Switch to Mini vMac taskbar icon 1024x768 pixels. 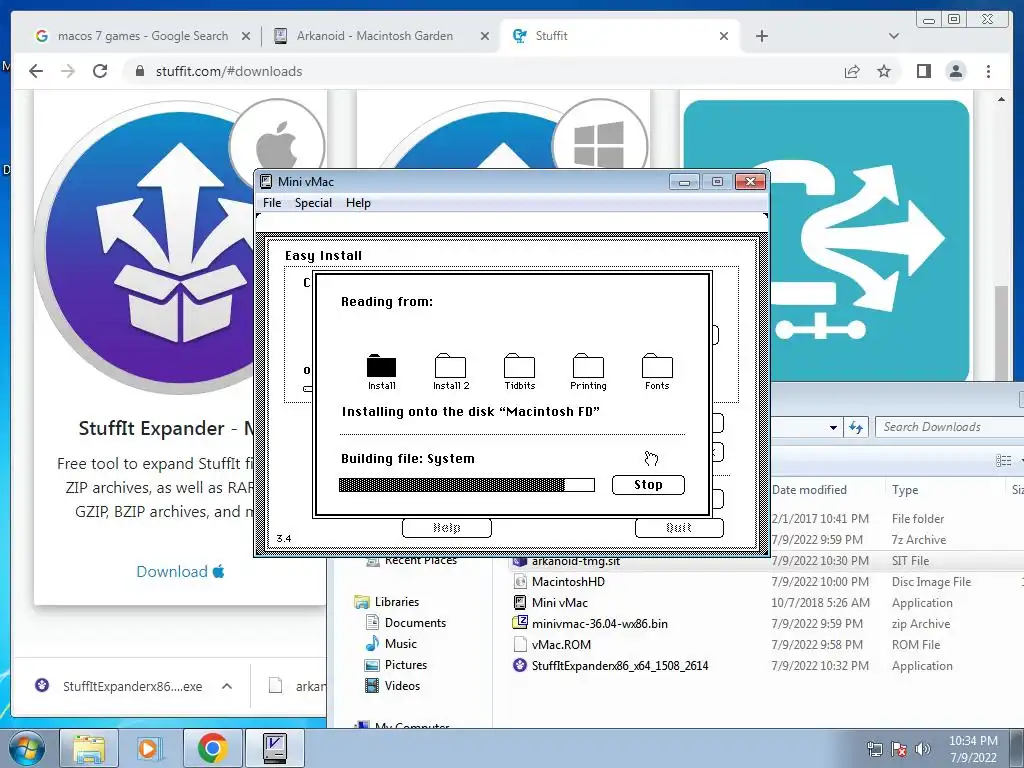[274, 748]
